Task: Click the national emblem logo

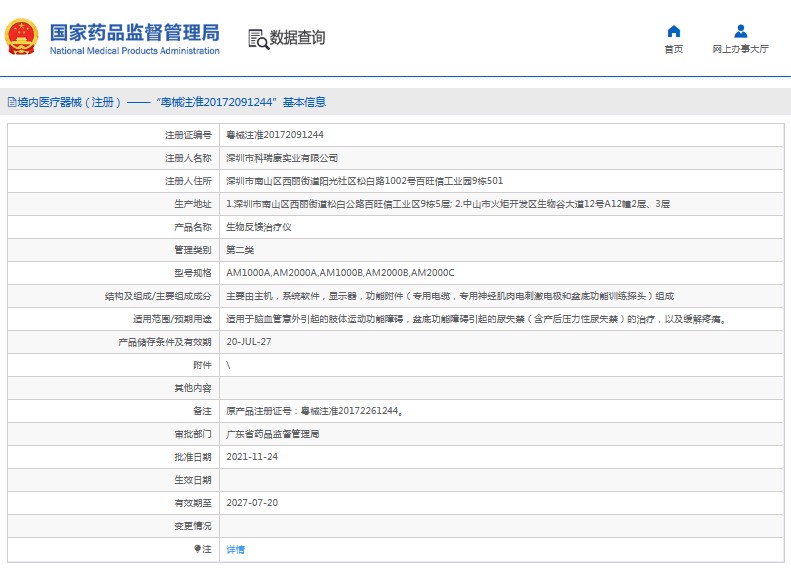Action: tap(22, 37)
